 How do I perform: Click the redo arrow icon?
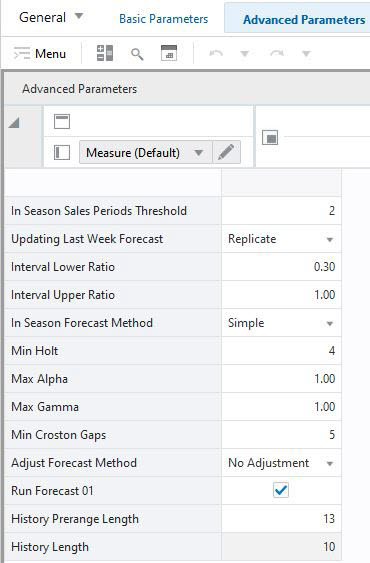tap(277, 53)
